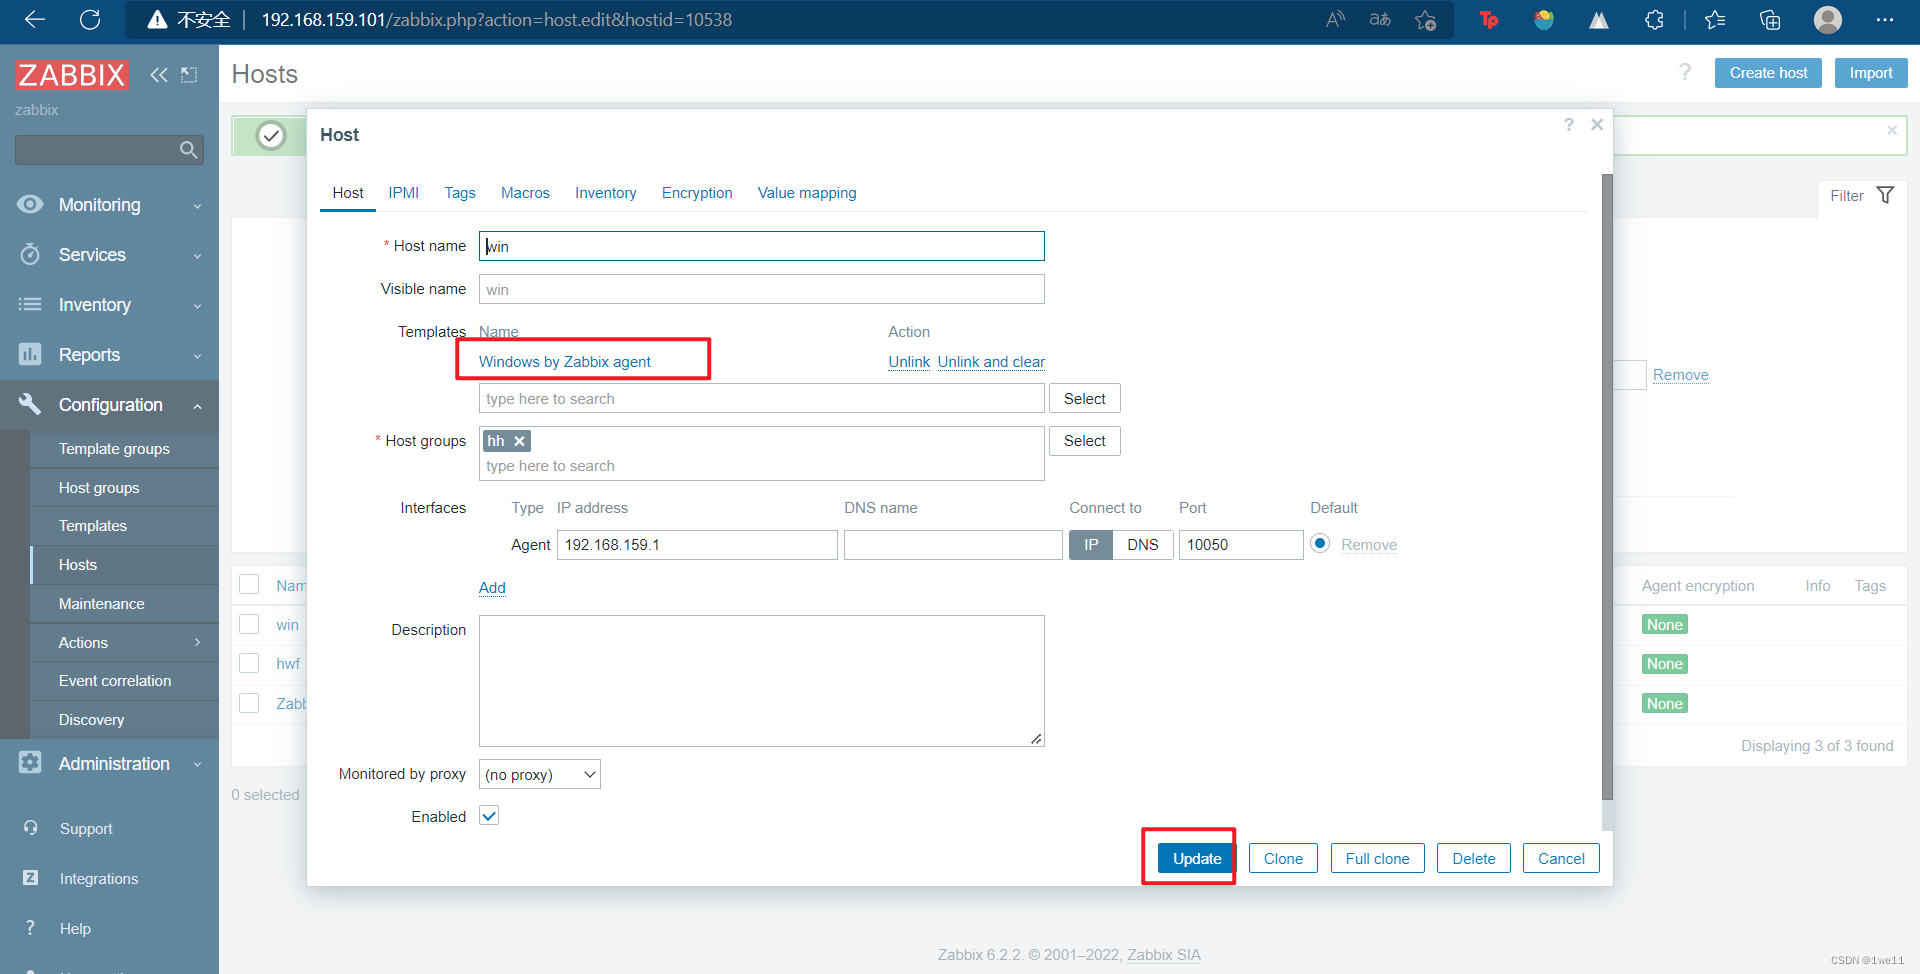Click the Host dialog vertical scrollbar
Image resolution: width=1920 pixels, height=974 pixels.
click(x=1607, y=487)
